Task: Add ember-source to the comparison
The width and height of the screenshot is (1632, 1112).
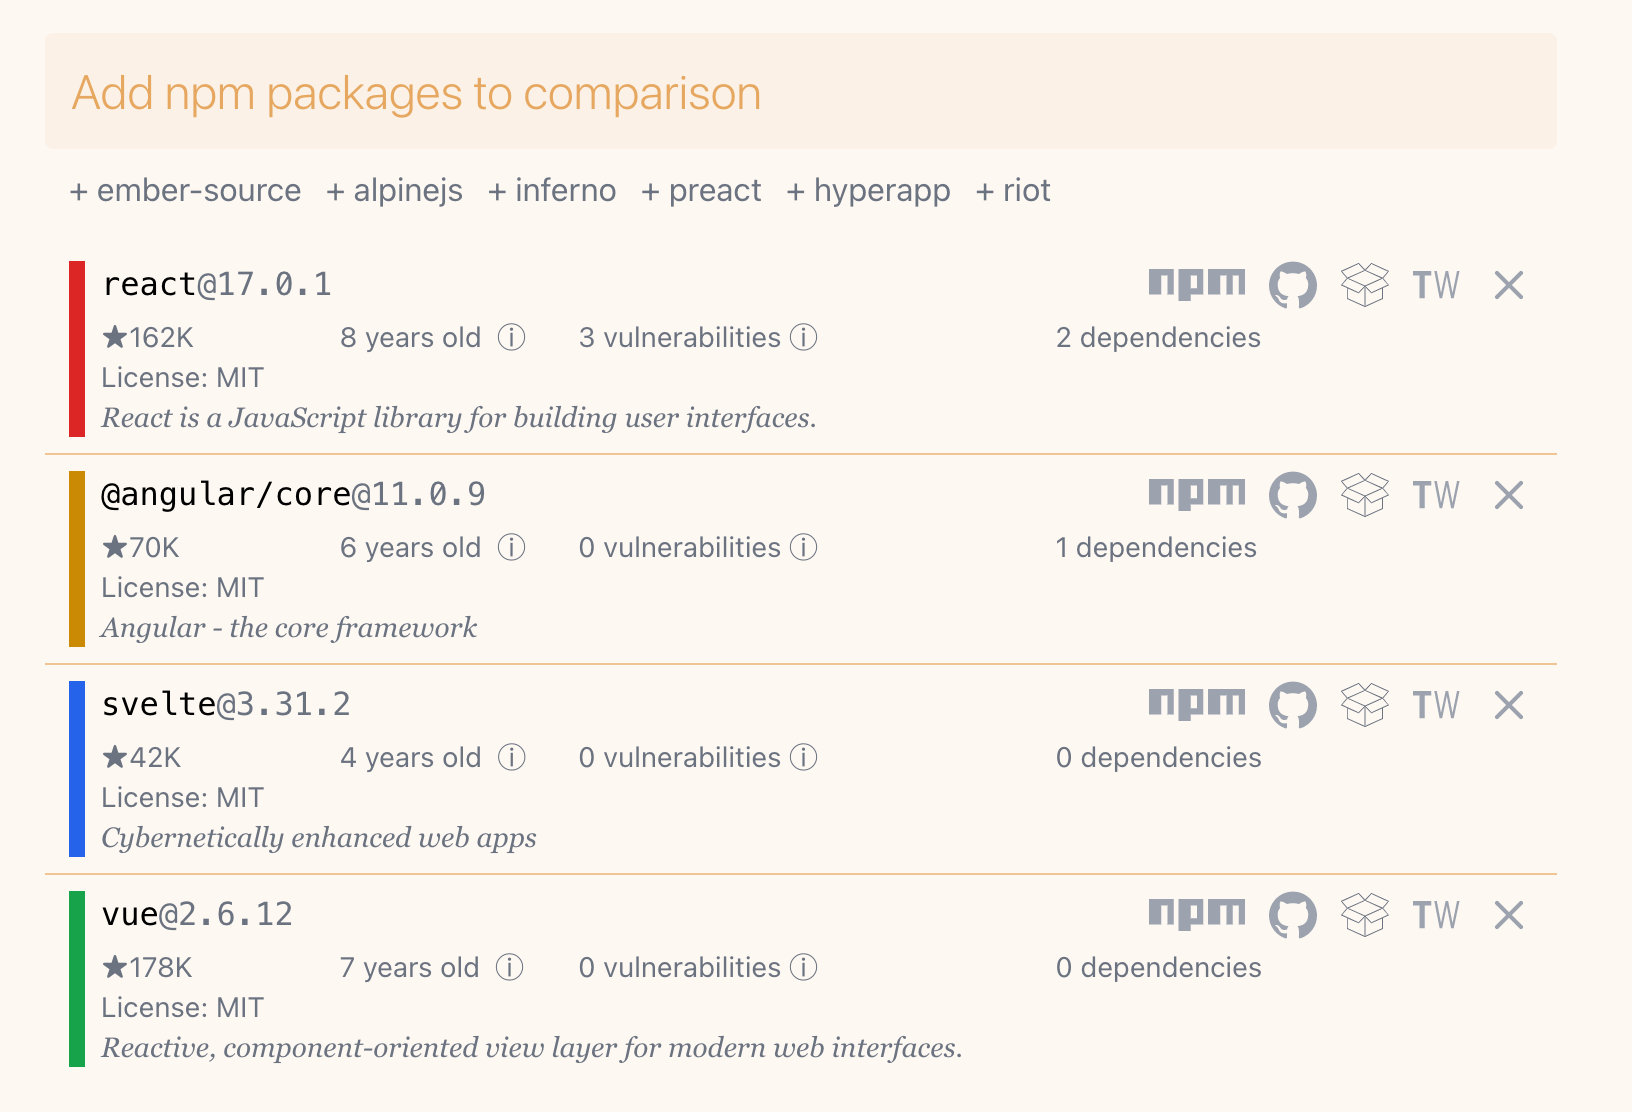Action: 185,191
